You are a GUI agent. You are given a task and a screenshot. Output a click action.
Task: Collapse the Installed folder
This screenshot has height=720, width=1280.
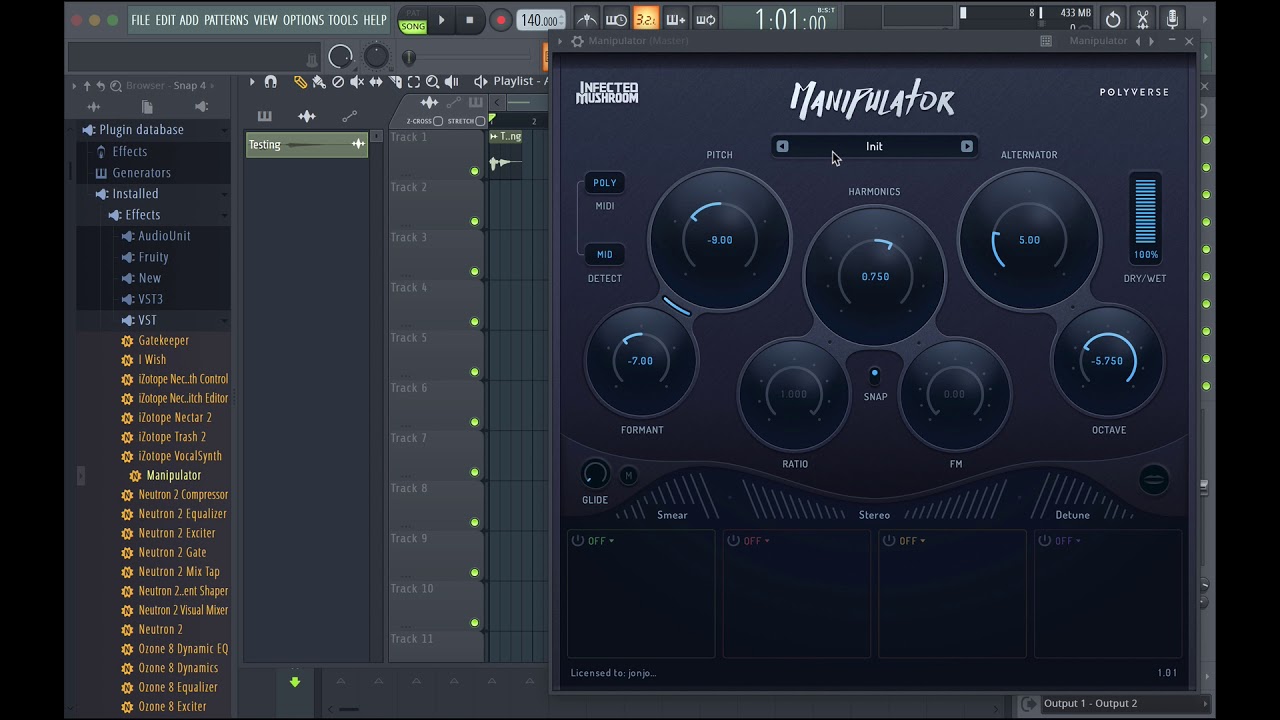click(135, 194)
